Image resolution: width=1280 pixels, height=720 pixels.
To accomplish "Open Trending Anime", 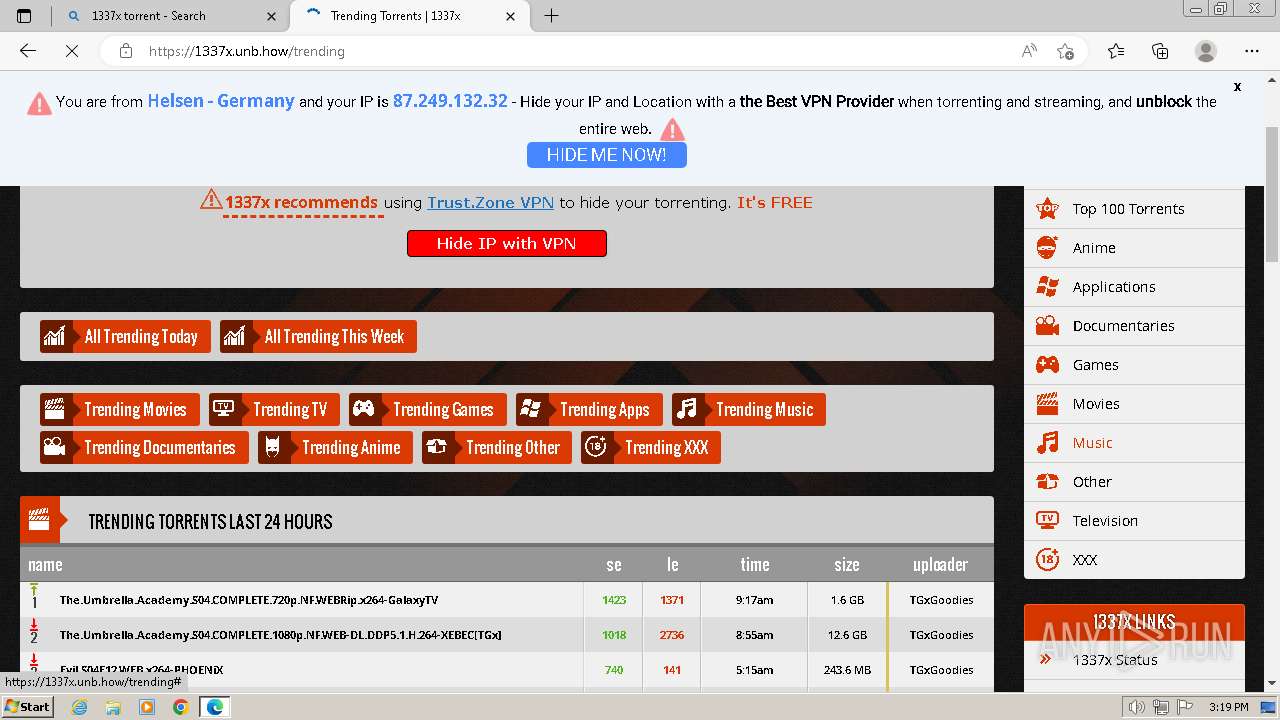I will coord(335,447).
